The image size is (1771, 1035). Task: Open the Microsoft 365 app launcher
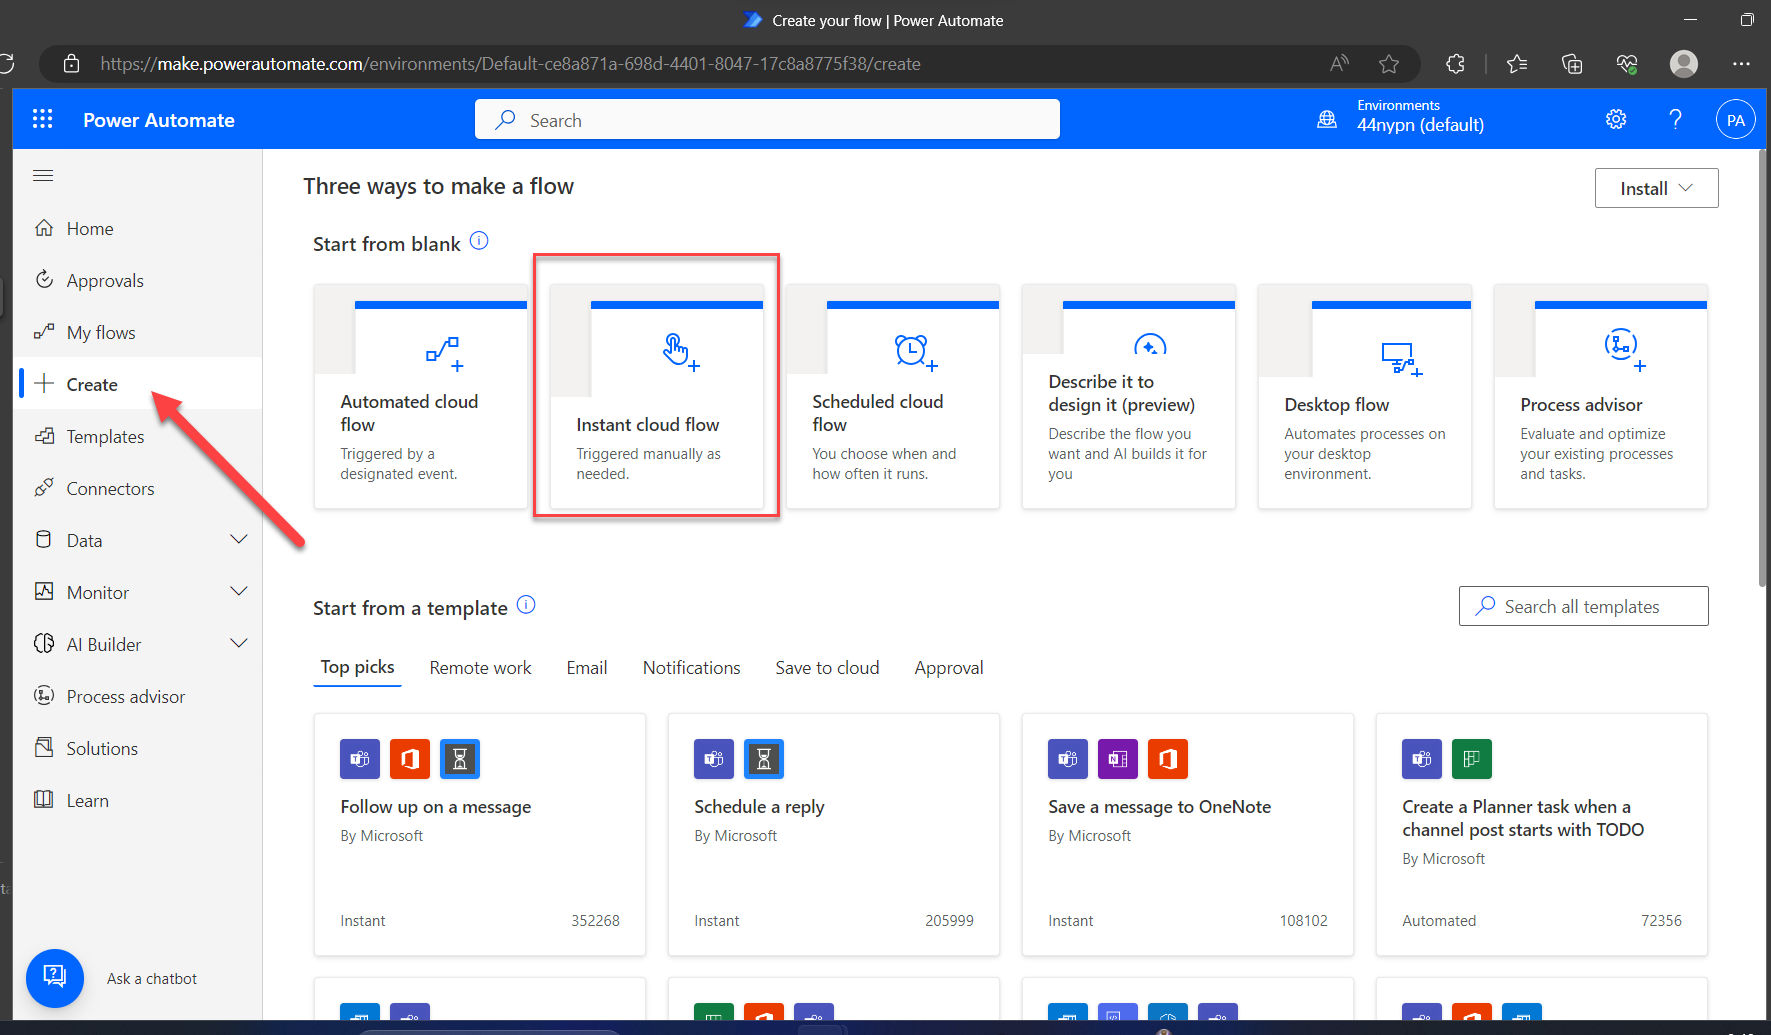tap(42, 118)
